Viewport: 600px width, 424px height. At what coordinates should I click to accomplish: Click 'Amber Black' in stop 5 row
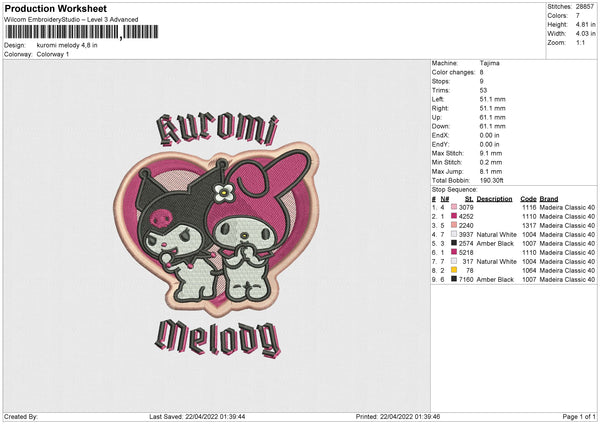pos(495,243)
